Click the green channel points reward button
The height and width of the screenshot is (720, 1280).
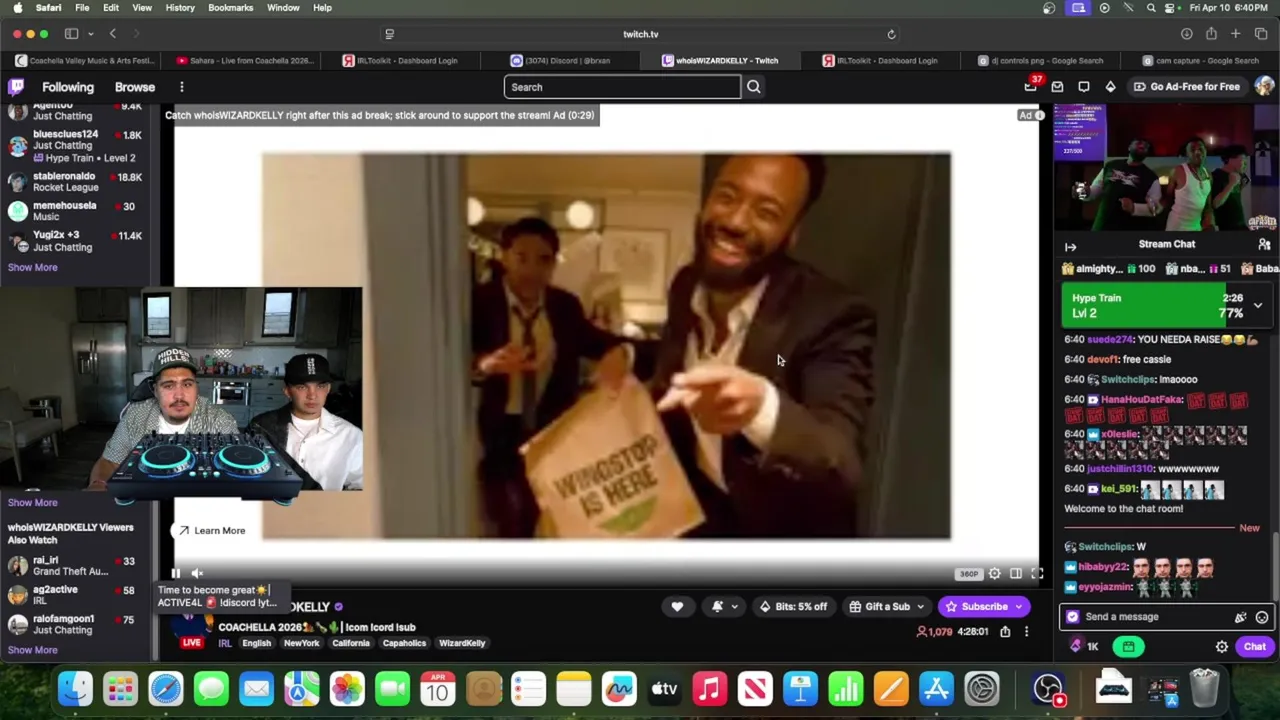pyautogui.click(x=1128, y=647)
